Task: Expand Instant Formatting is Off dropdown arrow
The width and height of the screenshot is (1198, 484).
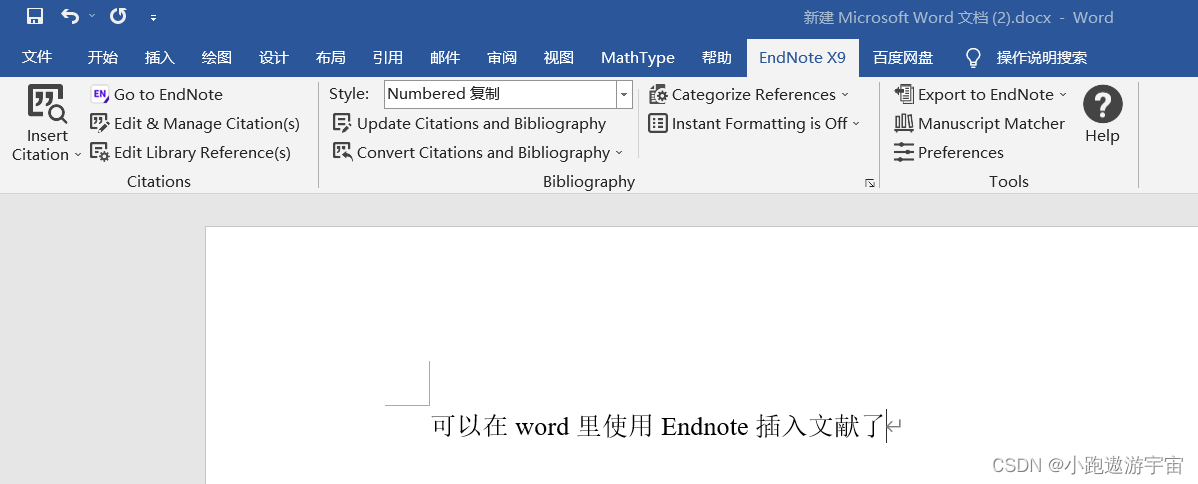Action: click(x=856, y=123)
